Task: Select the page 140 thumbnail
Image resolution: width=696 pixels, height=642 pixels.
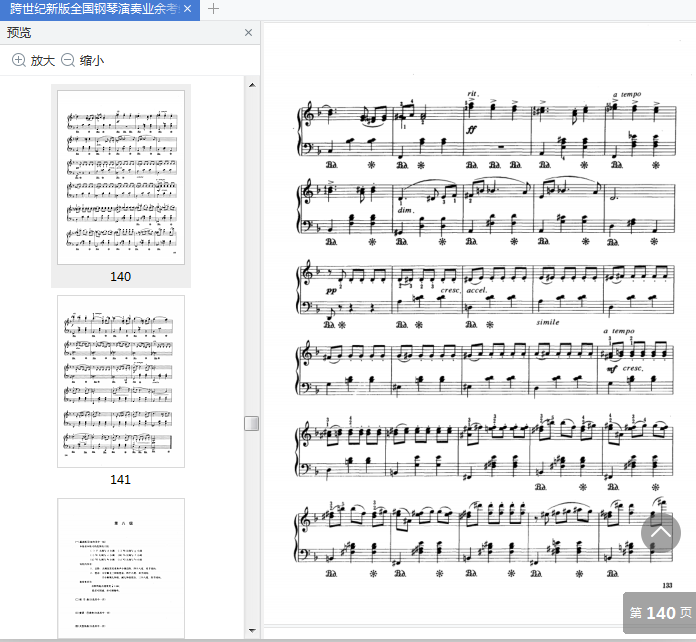Action: tap(121, 178)
